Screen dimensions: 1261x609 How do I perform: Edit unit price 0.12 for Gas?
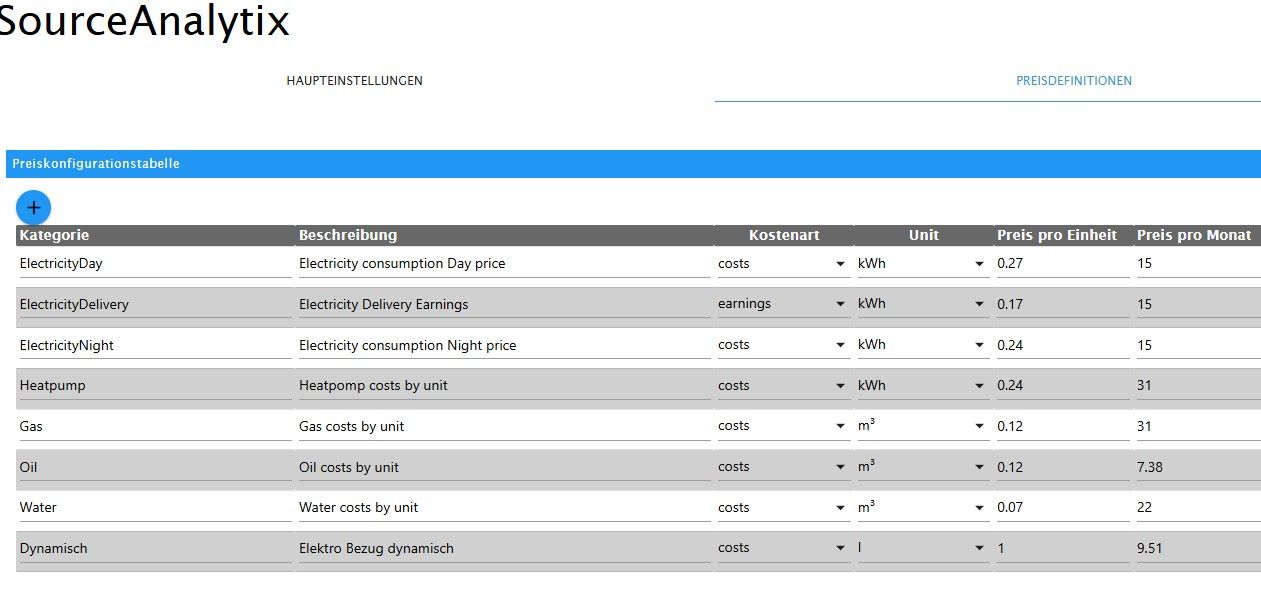point(1063,426)
